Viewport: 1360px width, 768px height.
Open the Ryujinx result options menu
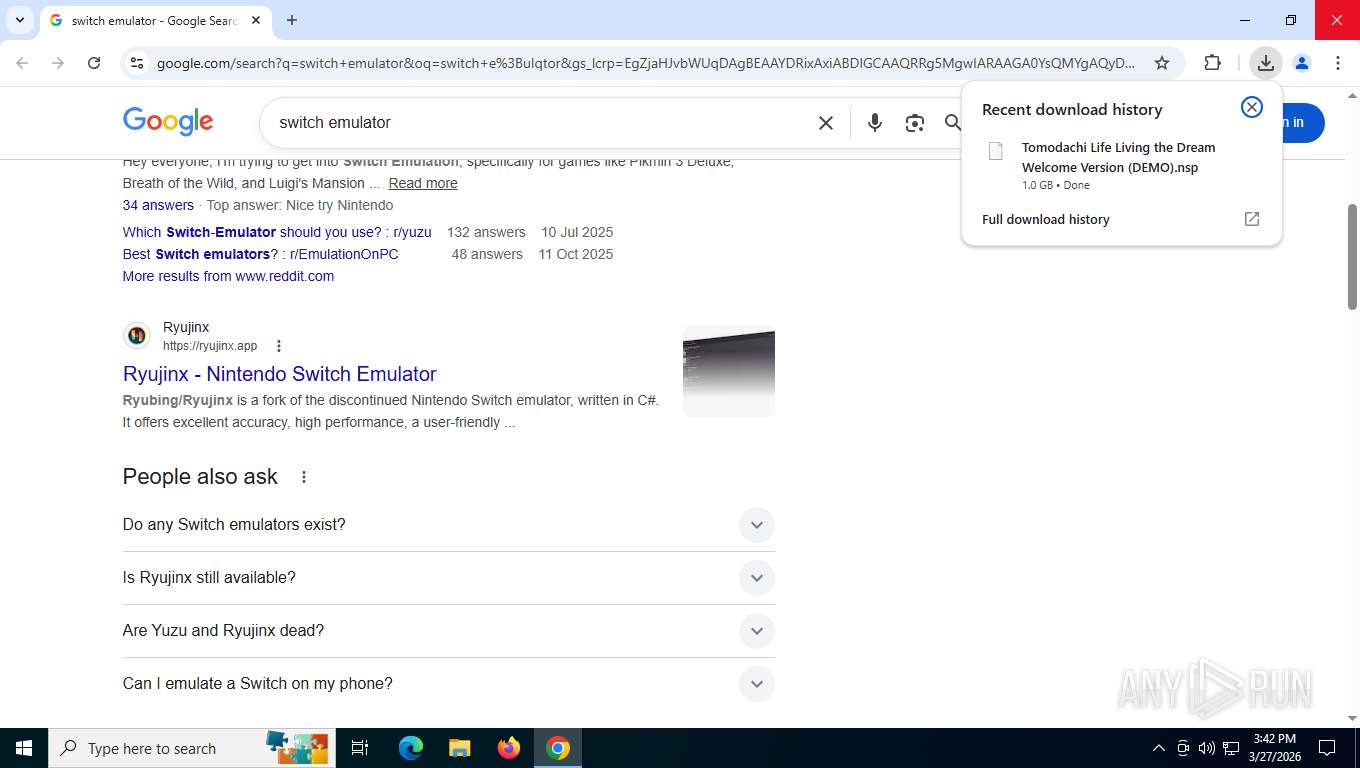[x=279, y=346]
